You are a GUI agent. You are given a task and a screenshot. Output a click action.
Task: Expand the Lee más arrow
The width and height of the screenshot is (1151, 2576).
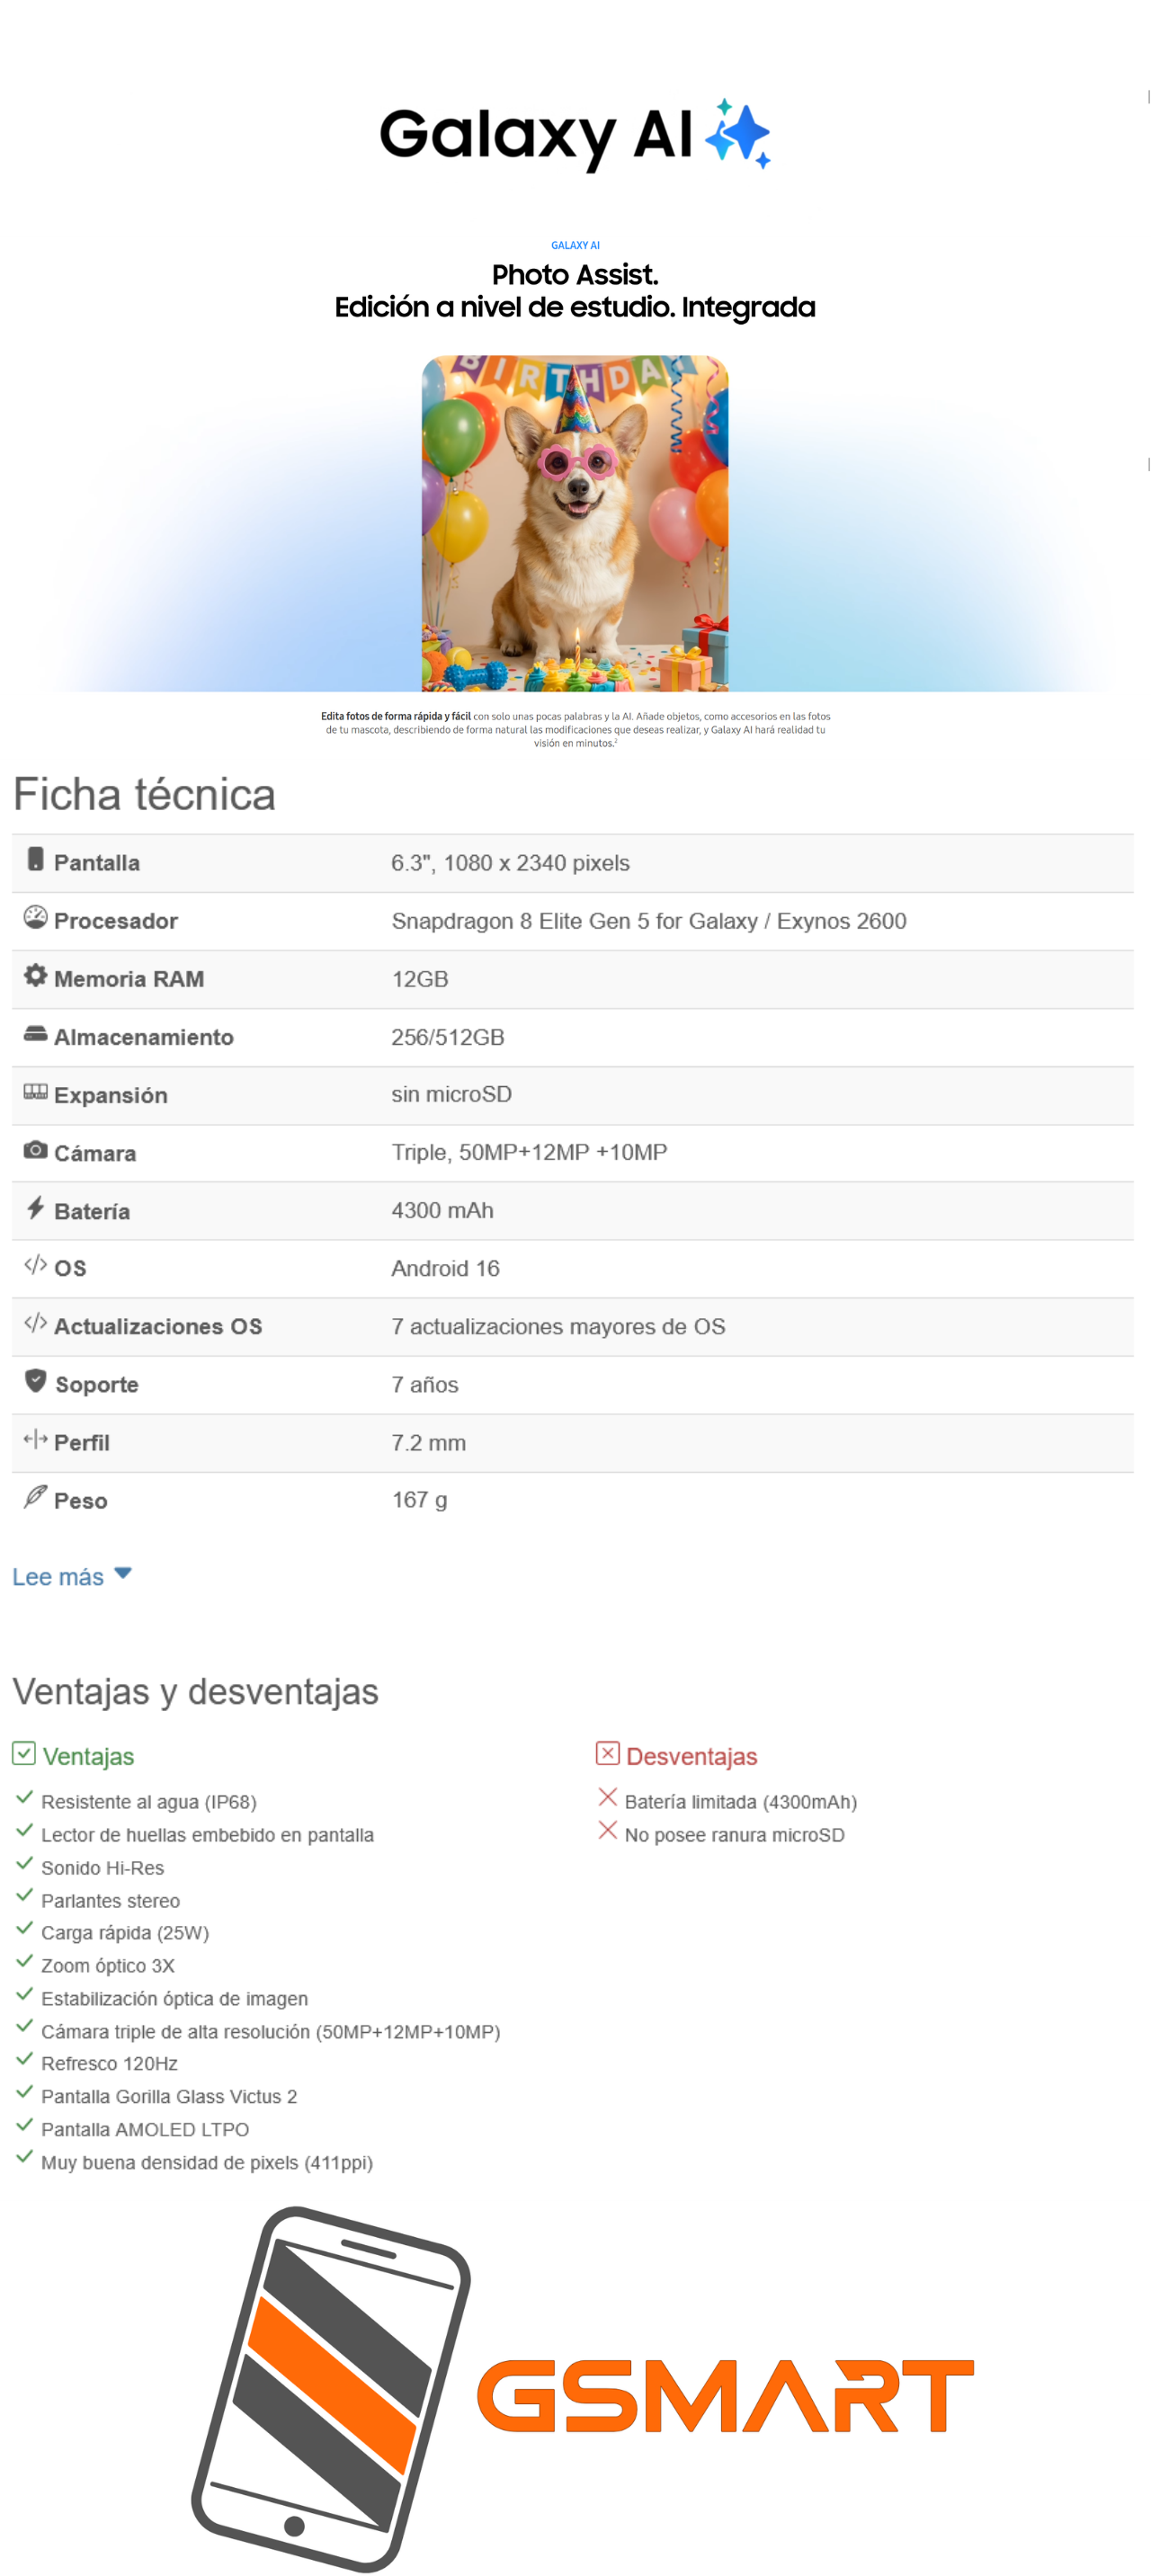123,1573
